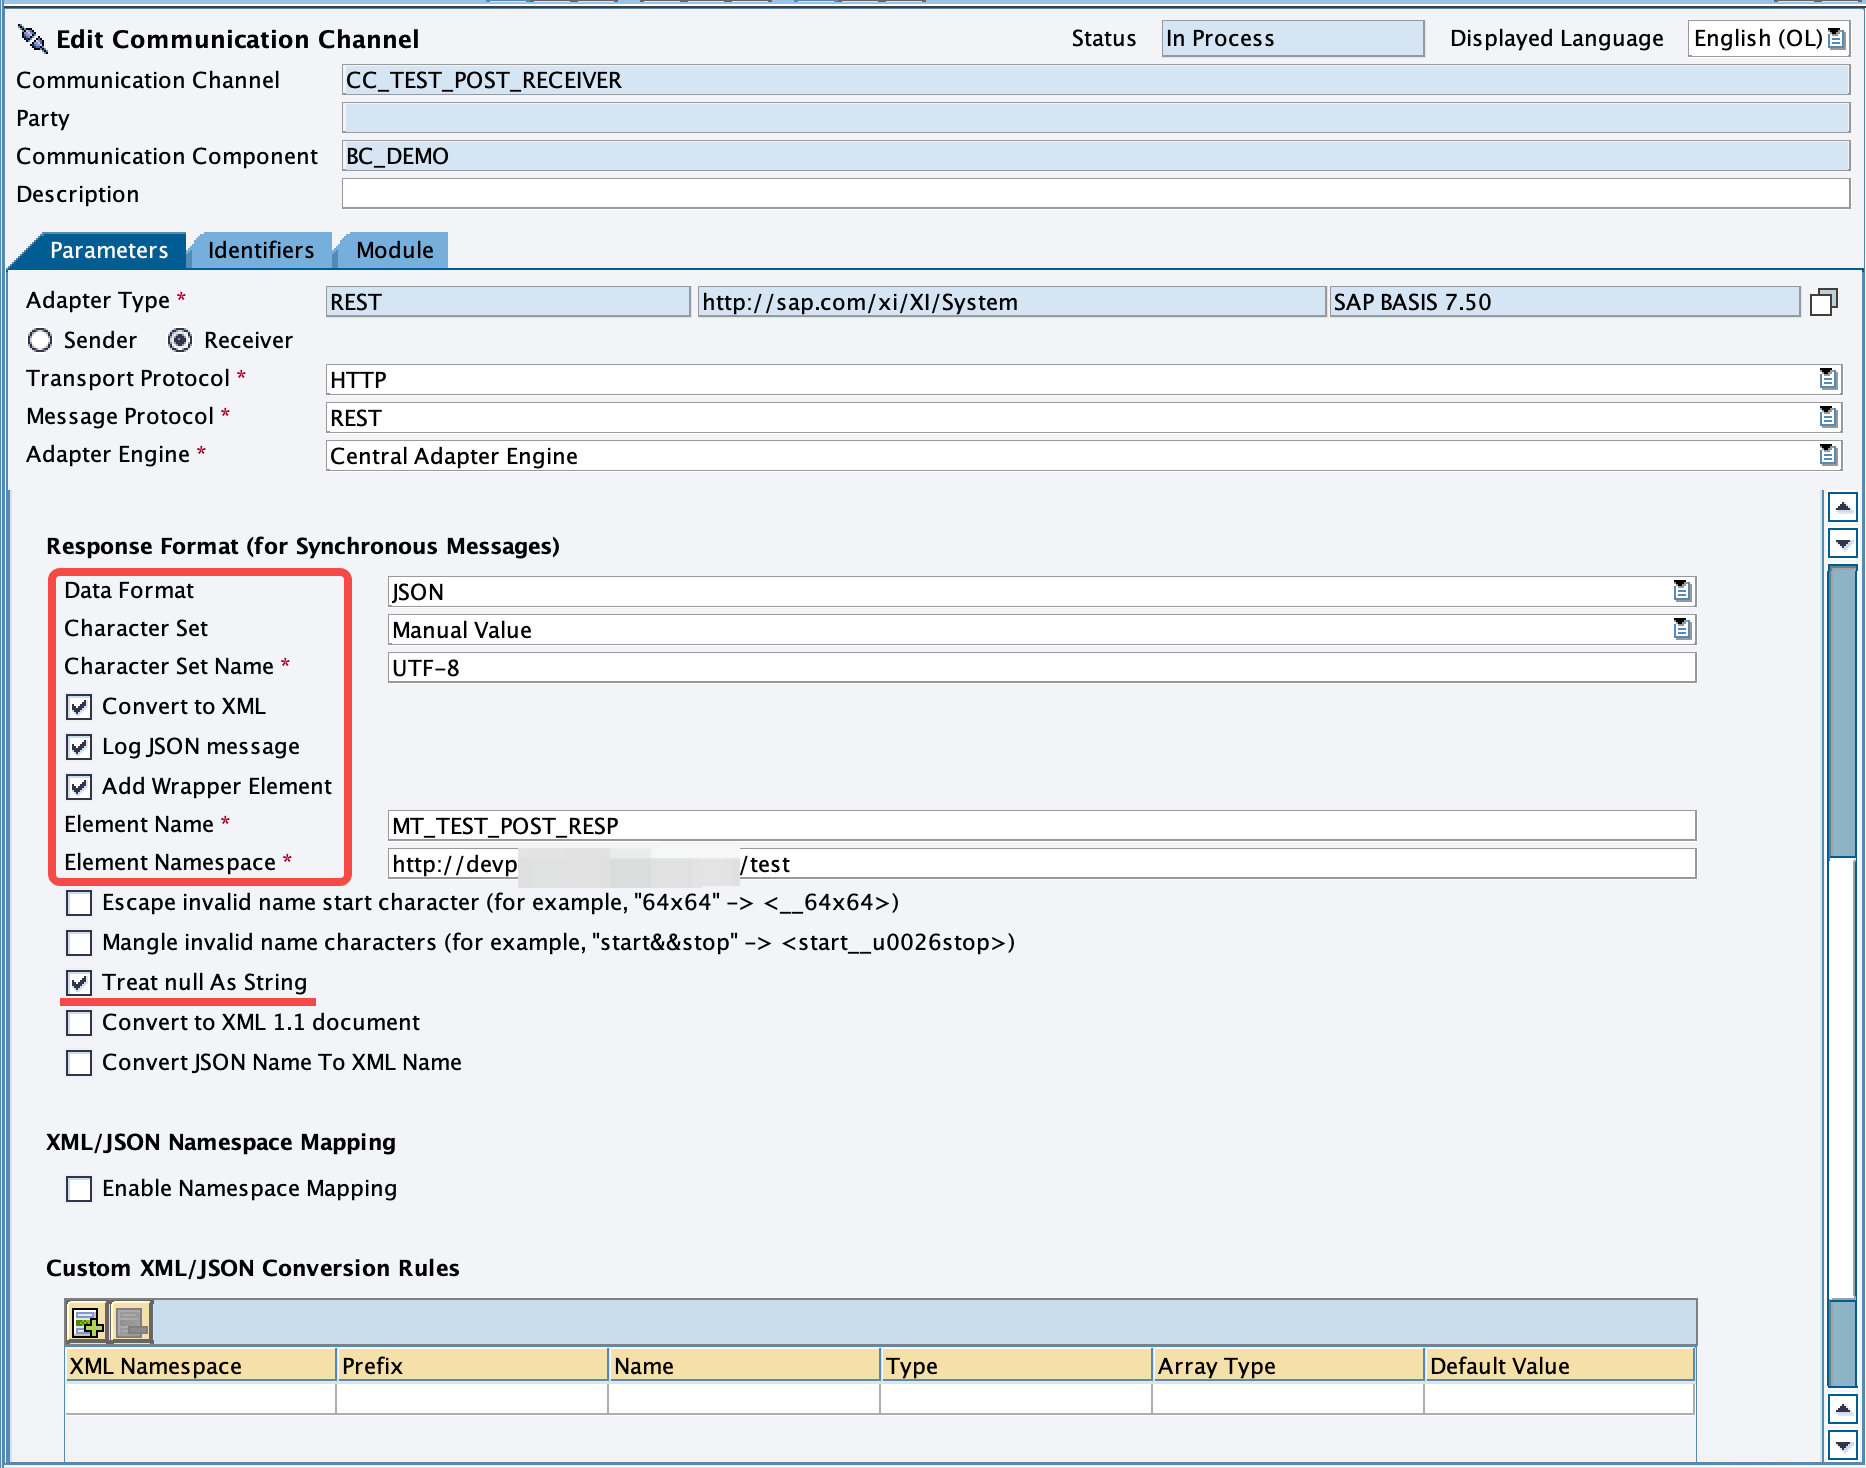Click the delete row icon in conversion rules
The height and width of the screenshot is (1468, 1866).
pyautogui.click(x=130, y=1323)
